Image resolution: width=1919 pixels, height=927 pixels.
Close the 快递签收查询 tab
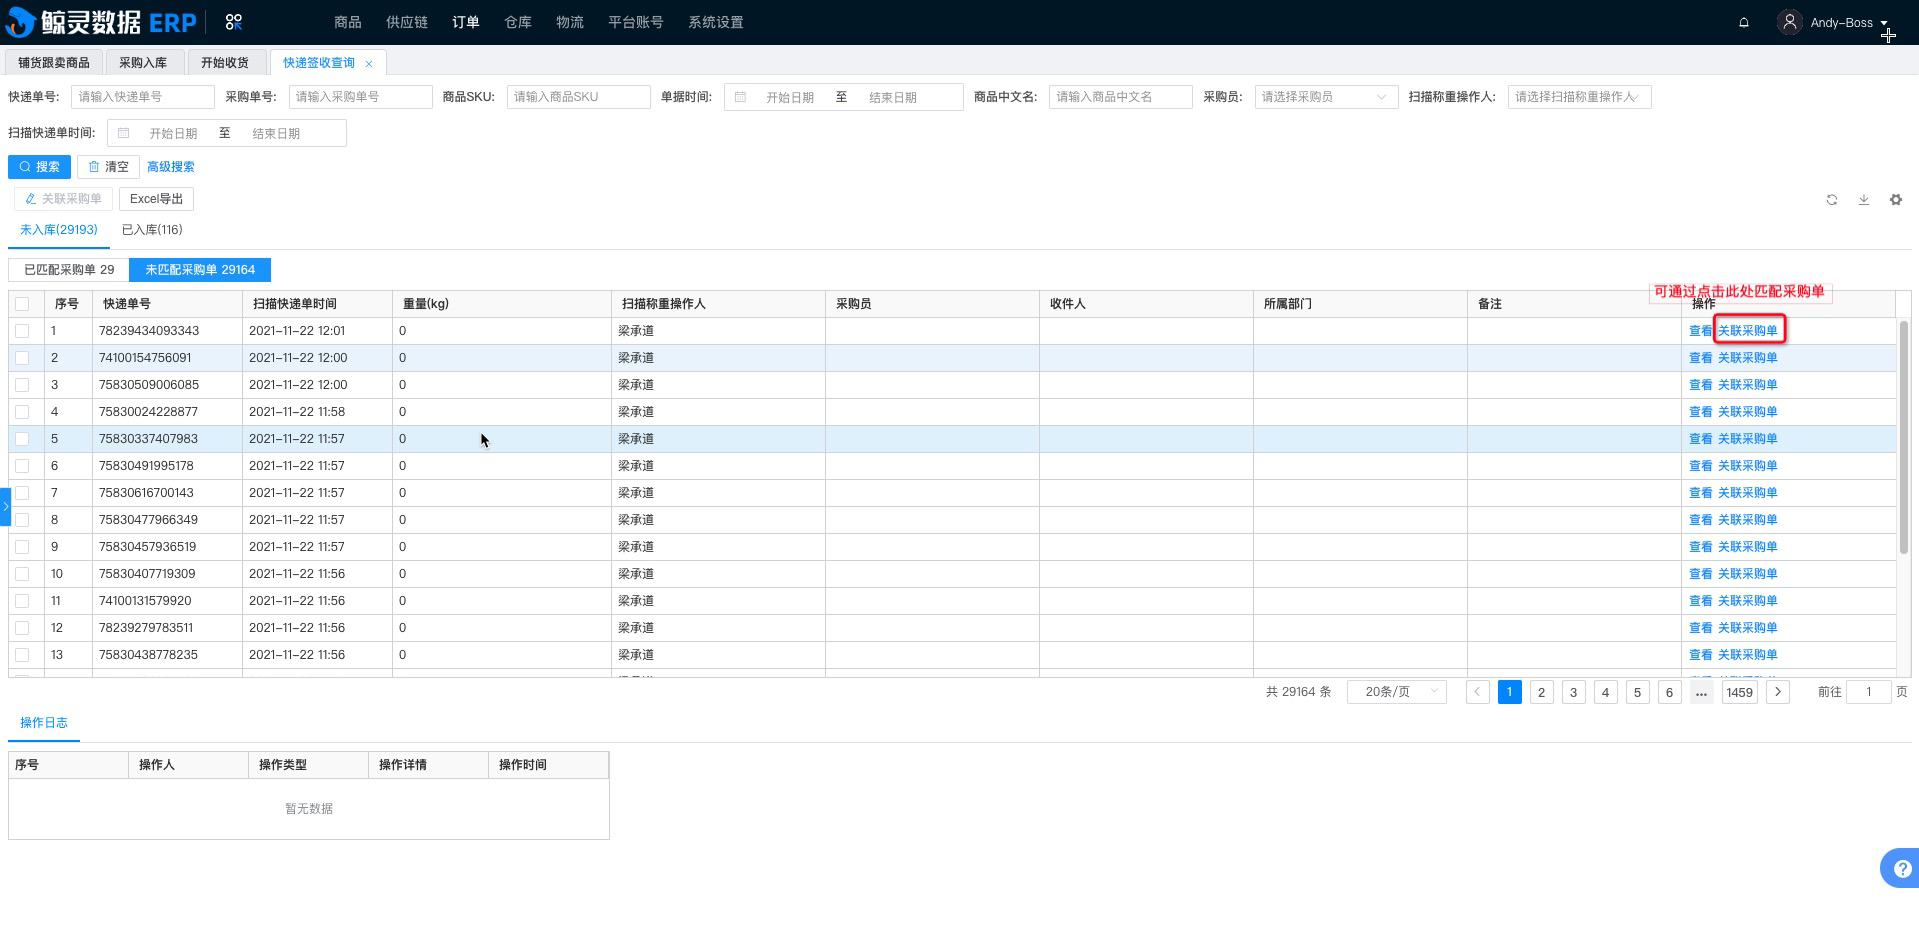tap(369, 63)
